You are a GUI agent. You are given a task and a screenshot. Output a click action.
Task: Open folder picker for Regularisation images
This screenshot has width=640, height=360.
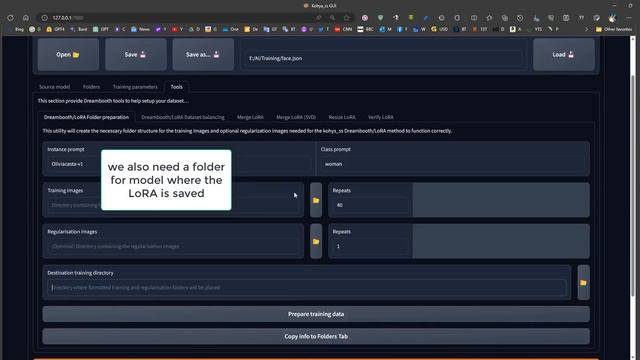click(316, 241)
